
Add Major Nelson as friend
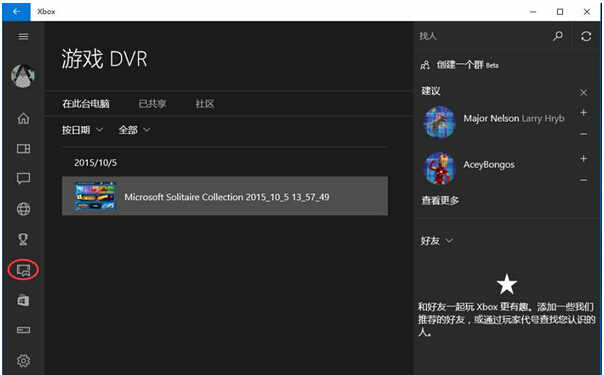tap(584, 112)
